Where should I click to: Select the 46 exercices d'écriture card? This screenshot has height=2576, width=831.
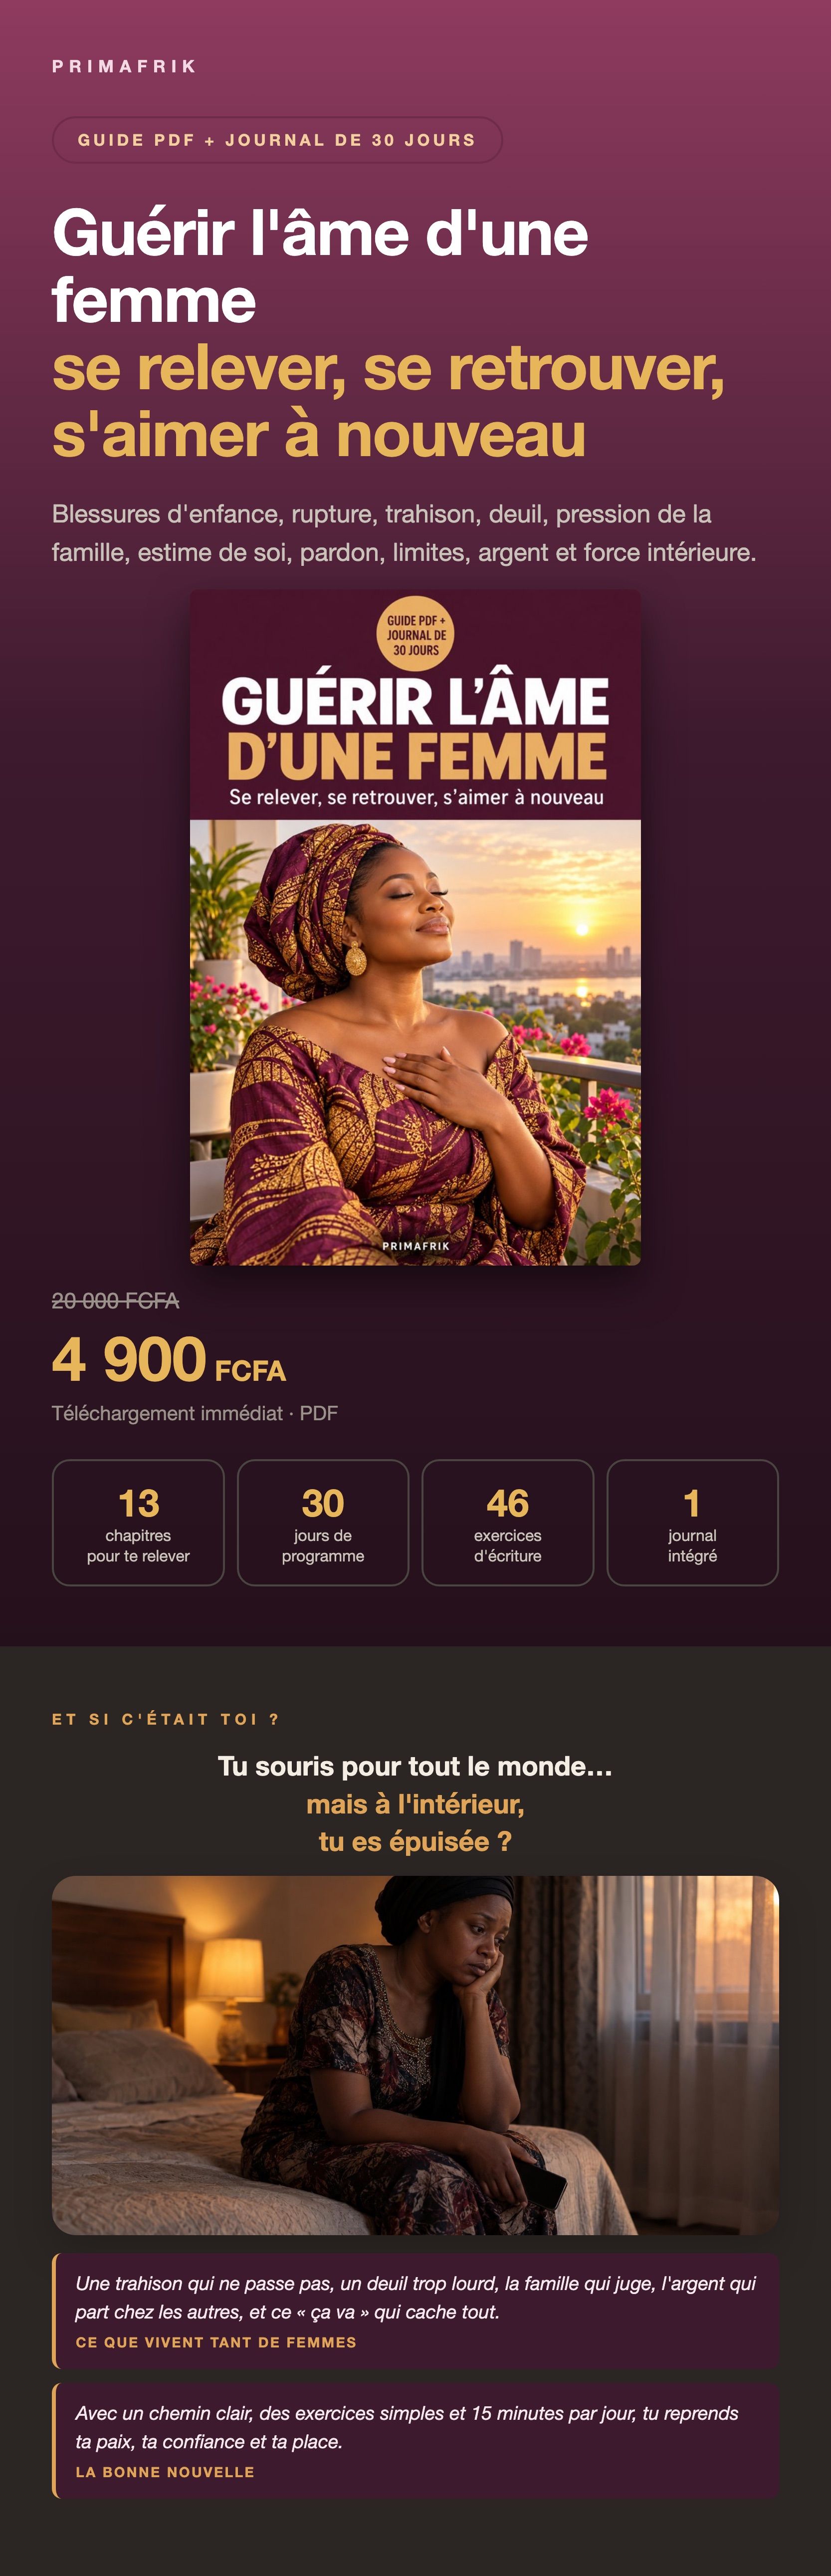click(508, 1522)
